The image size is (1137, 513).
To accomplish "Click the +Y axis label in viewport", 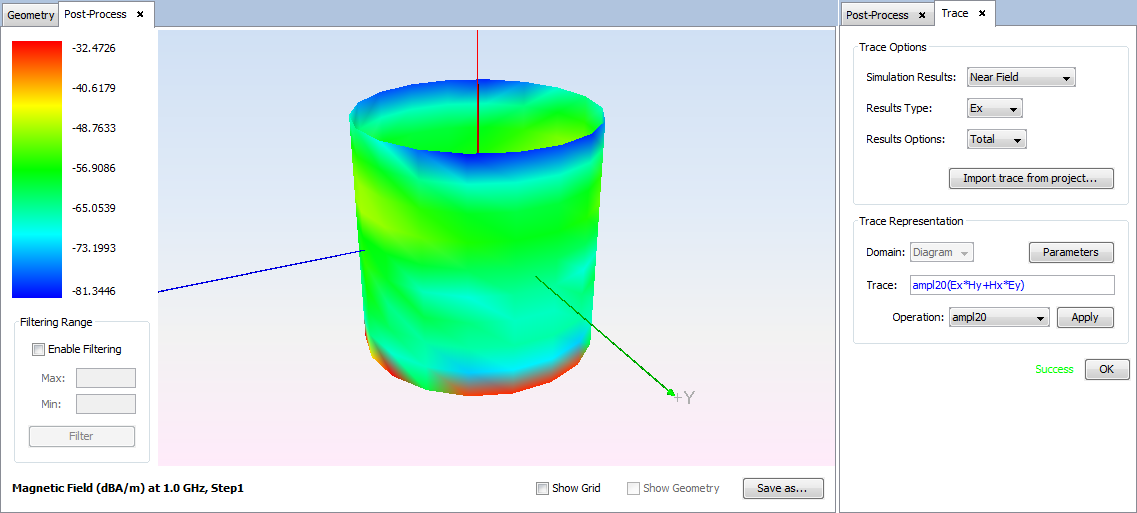I will tap(684, 397).
